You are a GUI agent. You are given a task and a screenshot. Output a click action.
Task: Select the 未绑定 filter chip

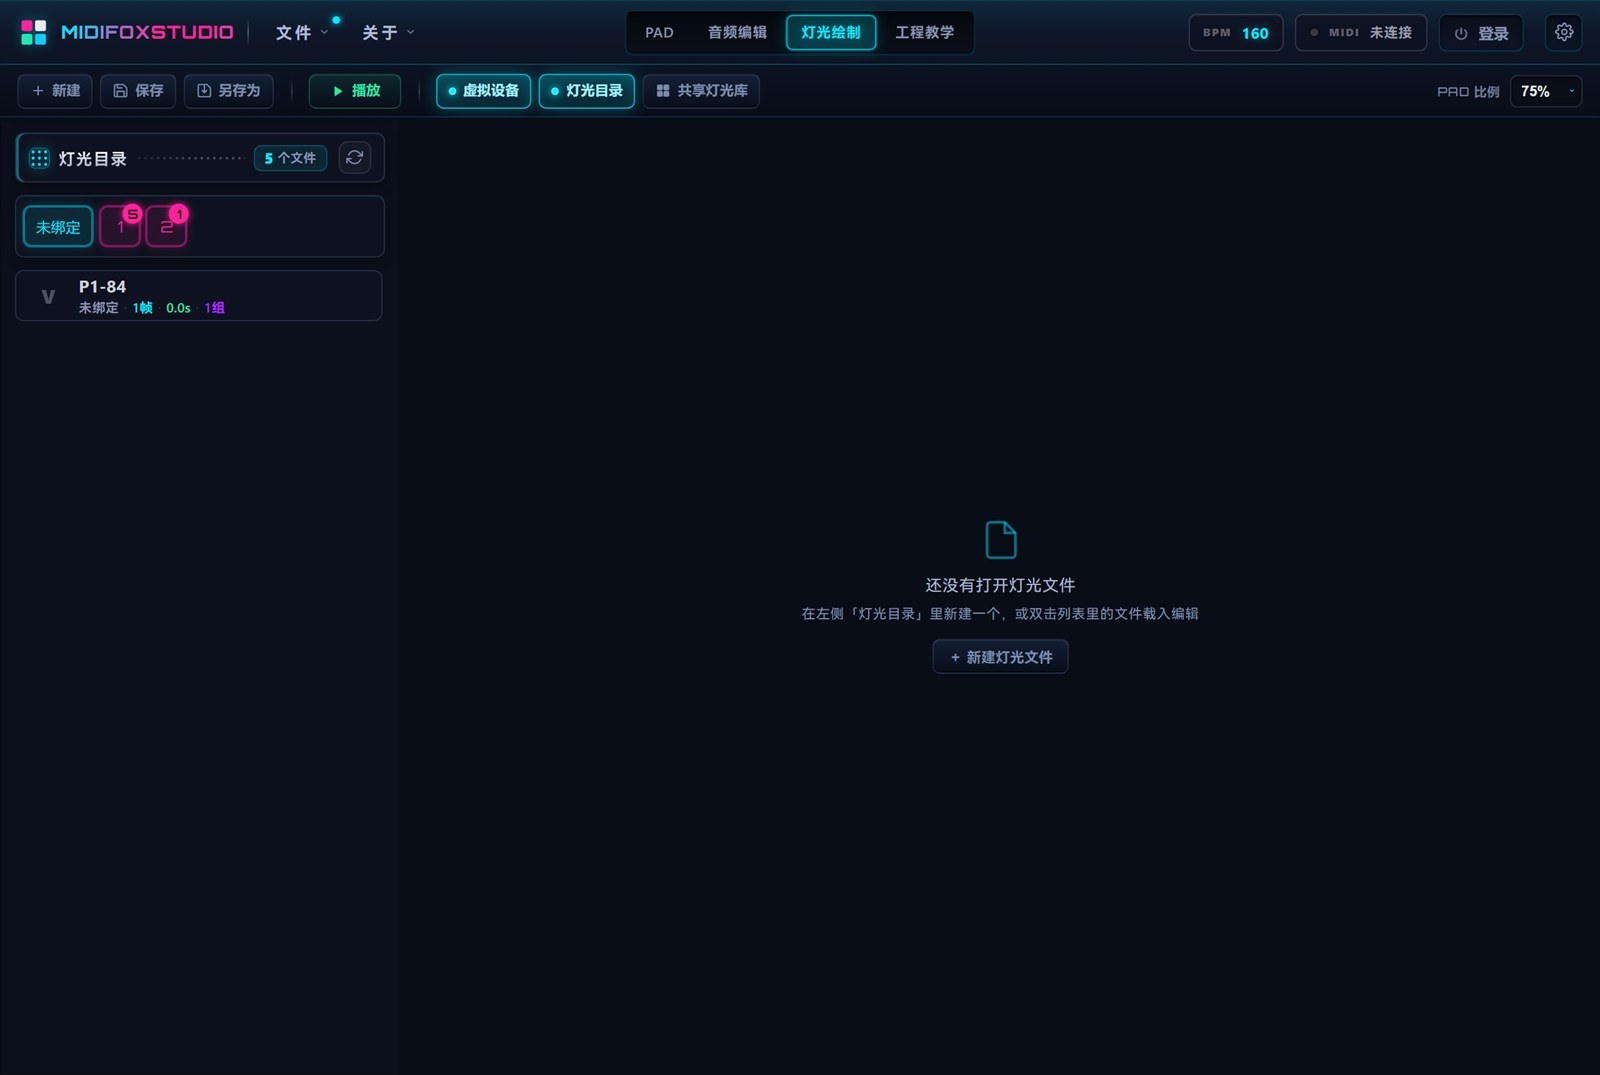point(58,227)
